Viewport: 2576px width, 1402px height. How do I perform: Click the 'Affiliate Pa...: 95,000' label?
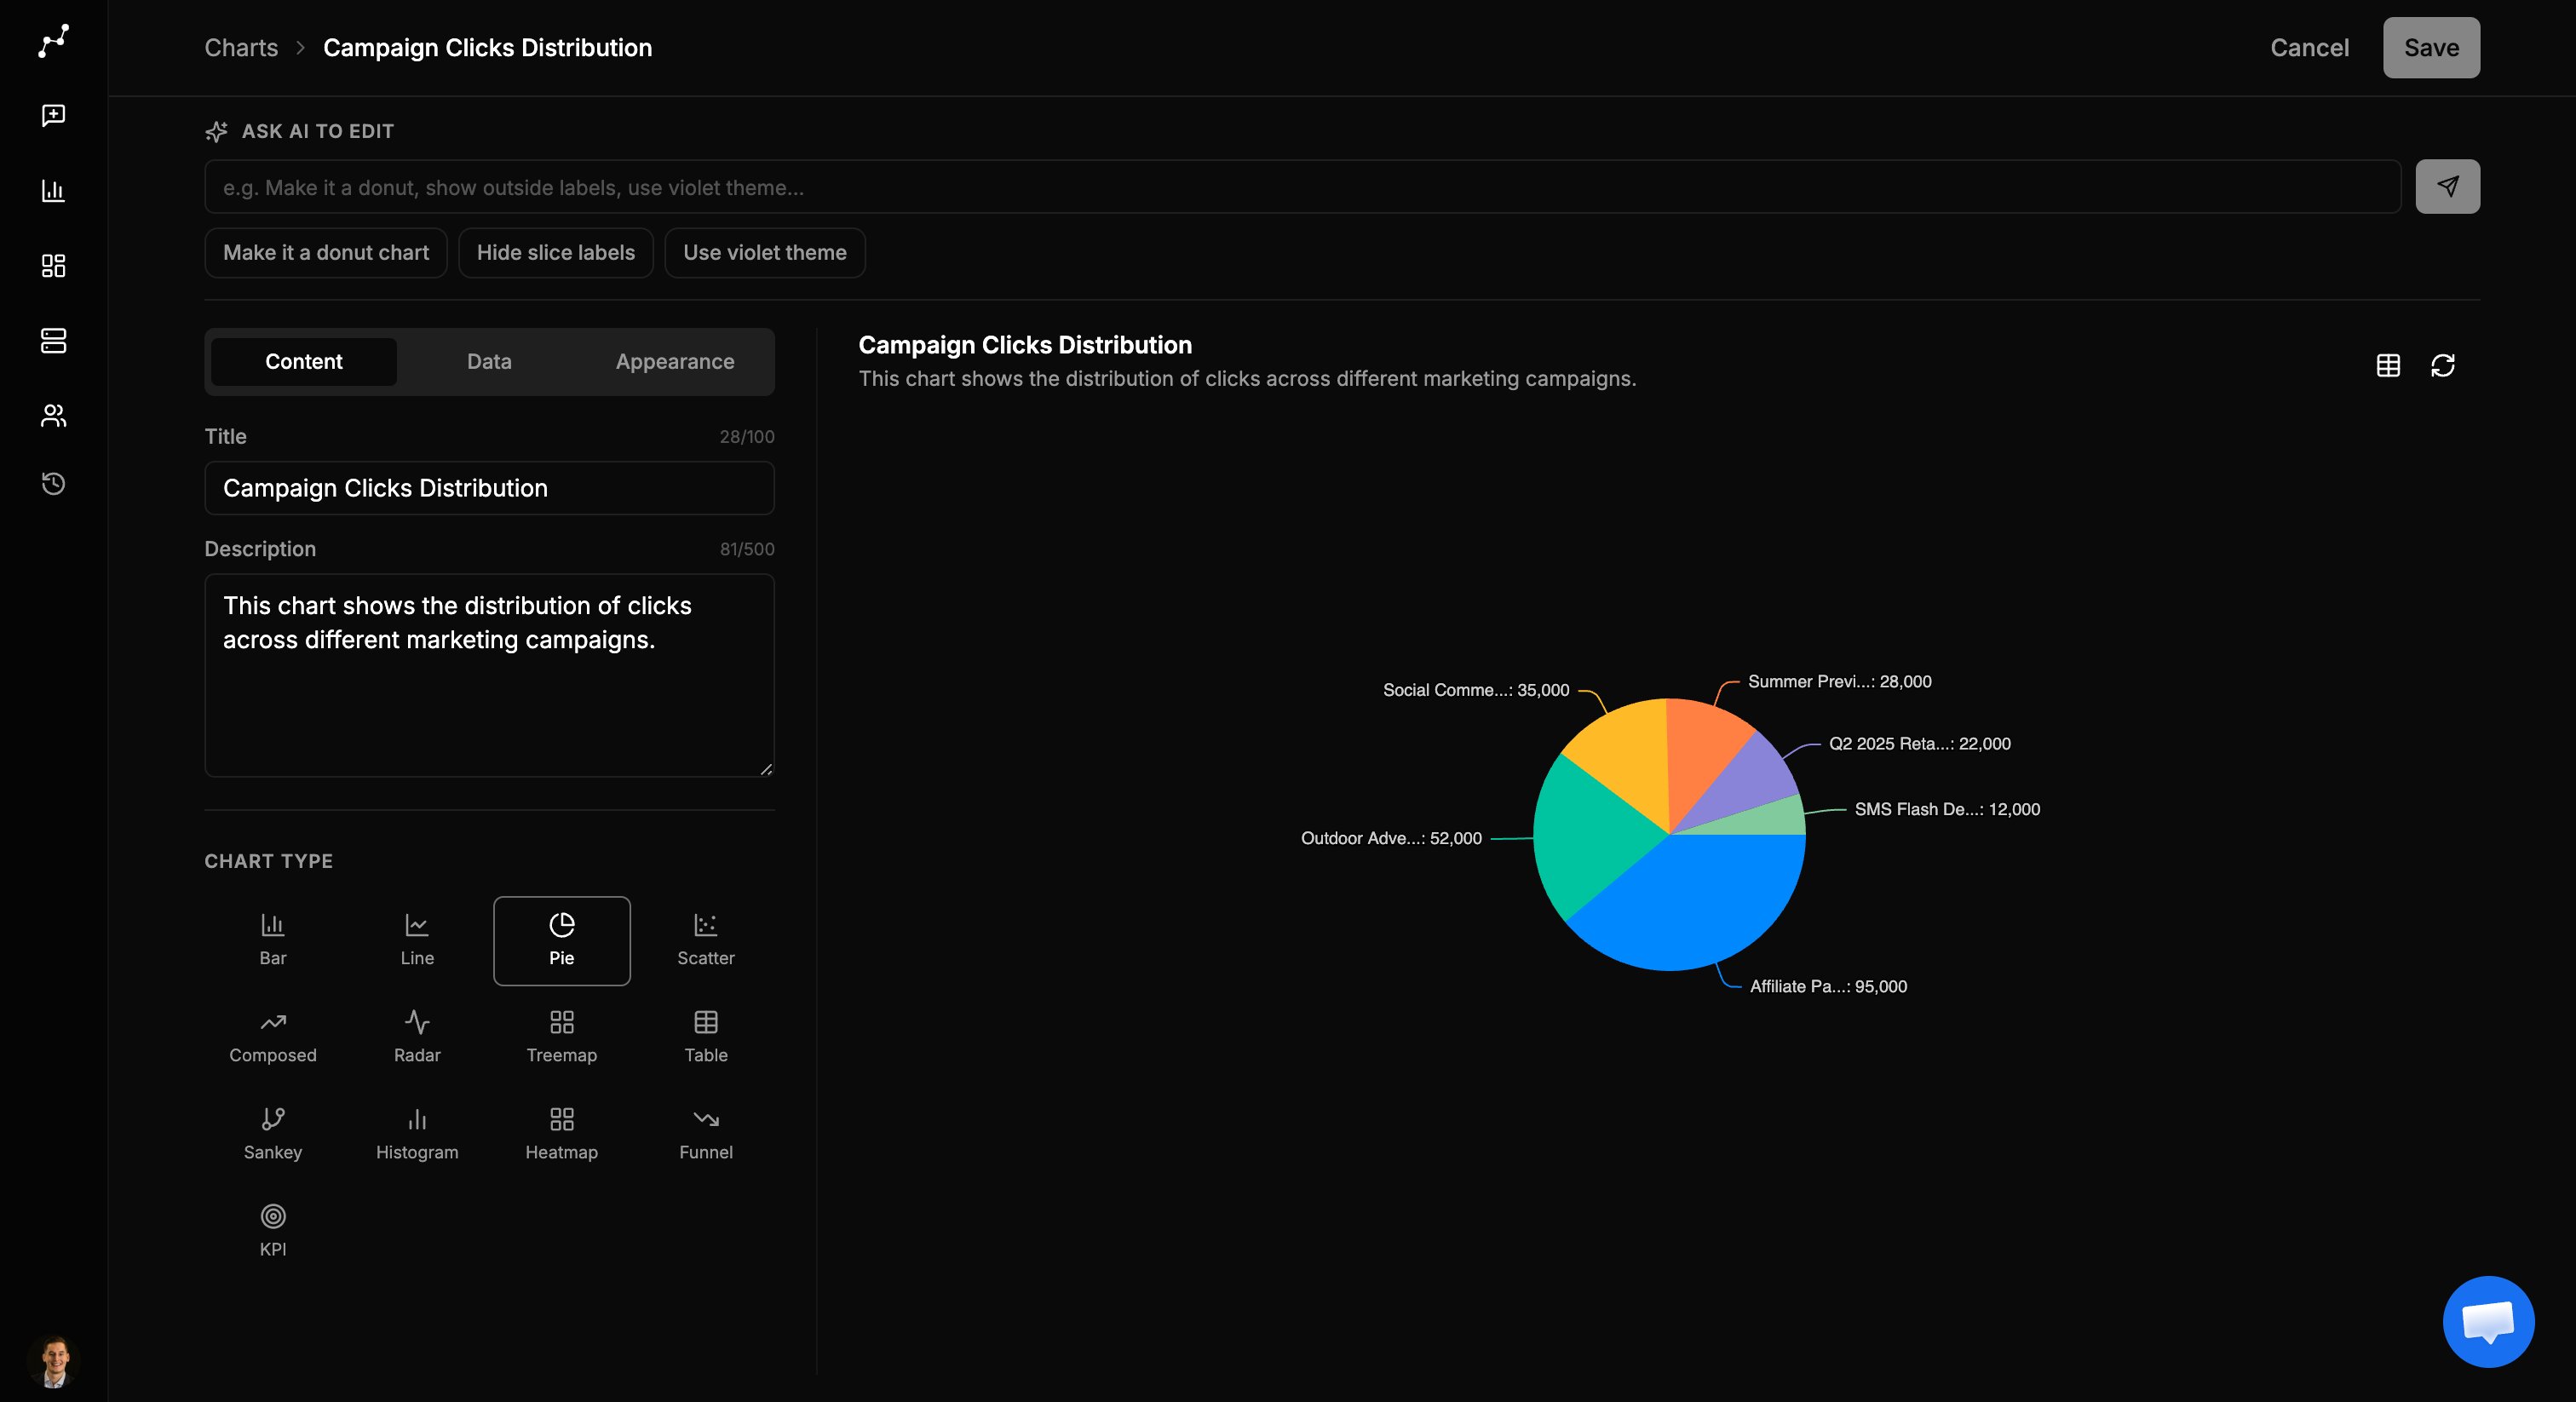click(1828, 986)
